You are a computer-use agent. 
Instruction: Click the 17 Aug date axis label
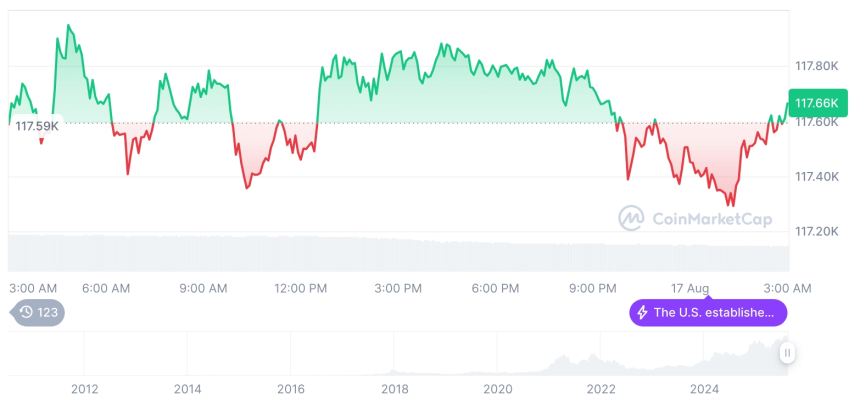690,288
